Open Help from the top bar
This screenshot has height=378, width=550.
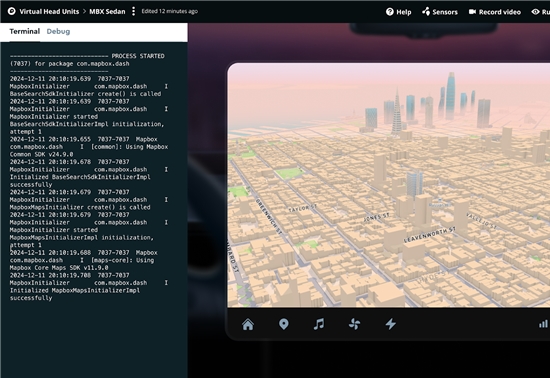pos(398,12)
